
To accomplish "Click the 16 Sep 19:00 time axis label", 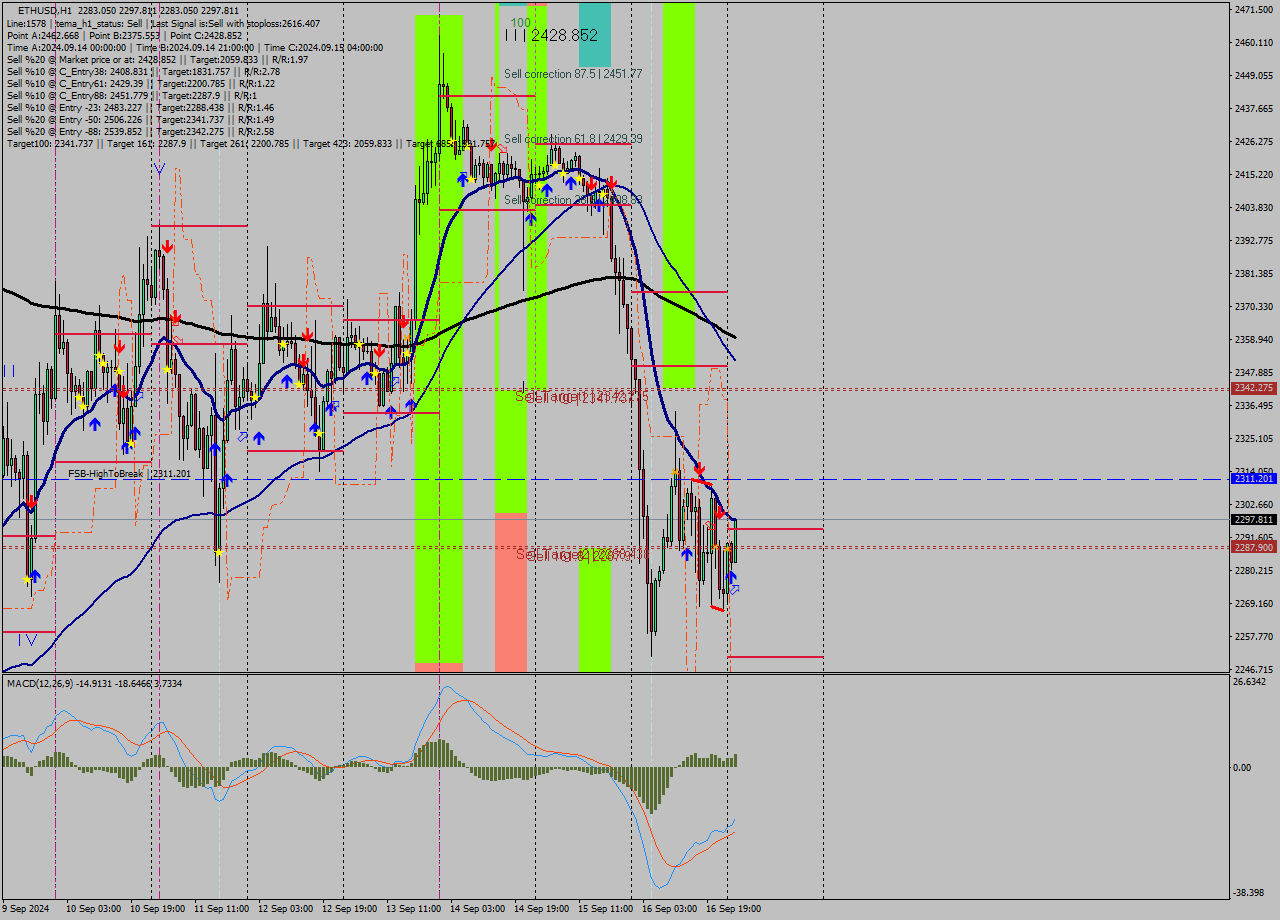I will pos(735,908).
